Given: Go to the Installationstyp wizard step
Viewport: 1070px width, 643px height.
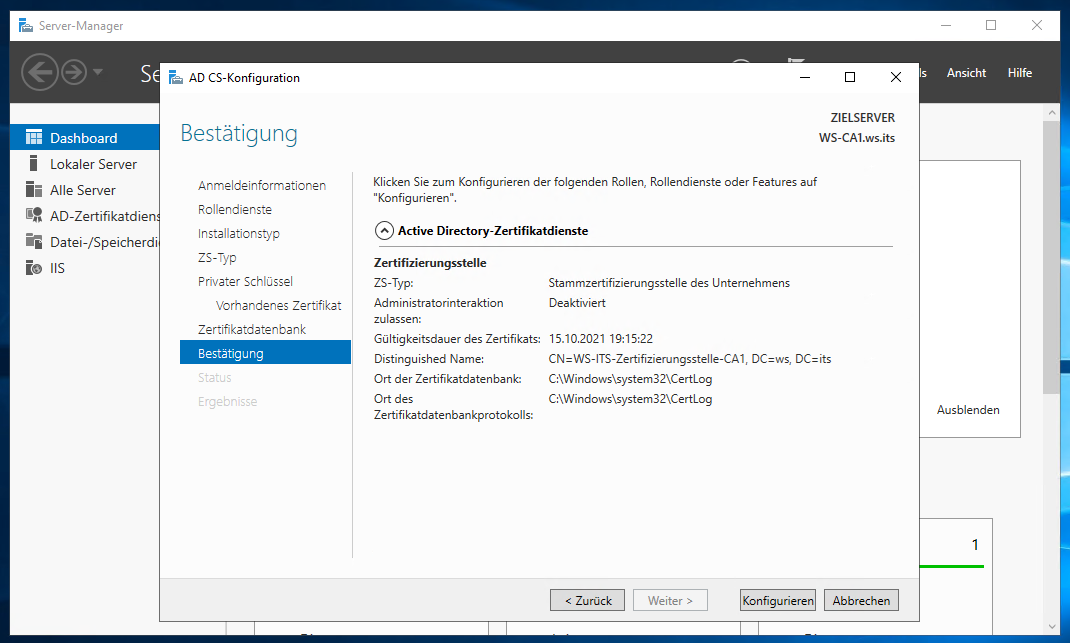Looking at the screenshot, I should click(x=239, y=233).
